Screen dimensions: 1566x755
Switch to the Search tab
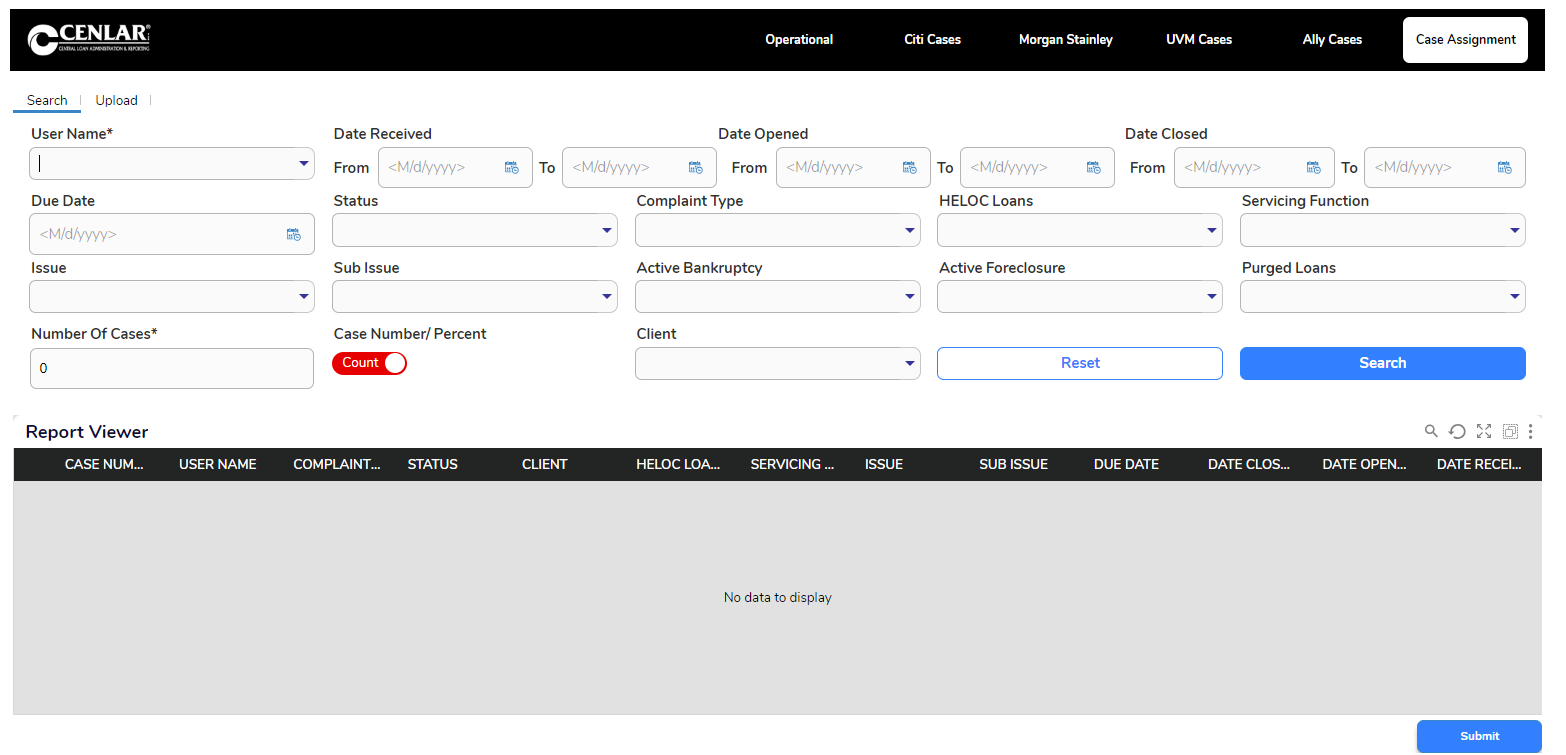47,101
